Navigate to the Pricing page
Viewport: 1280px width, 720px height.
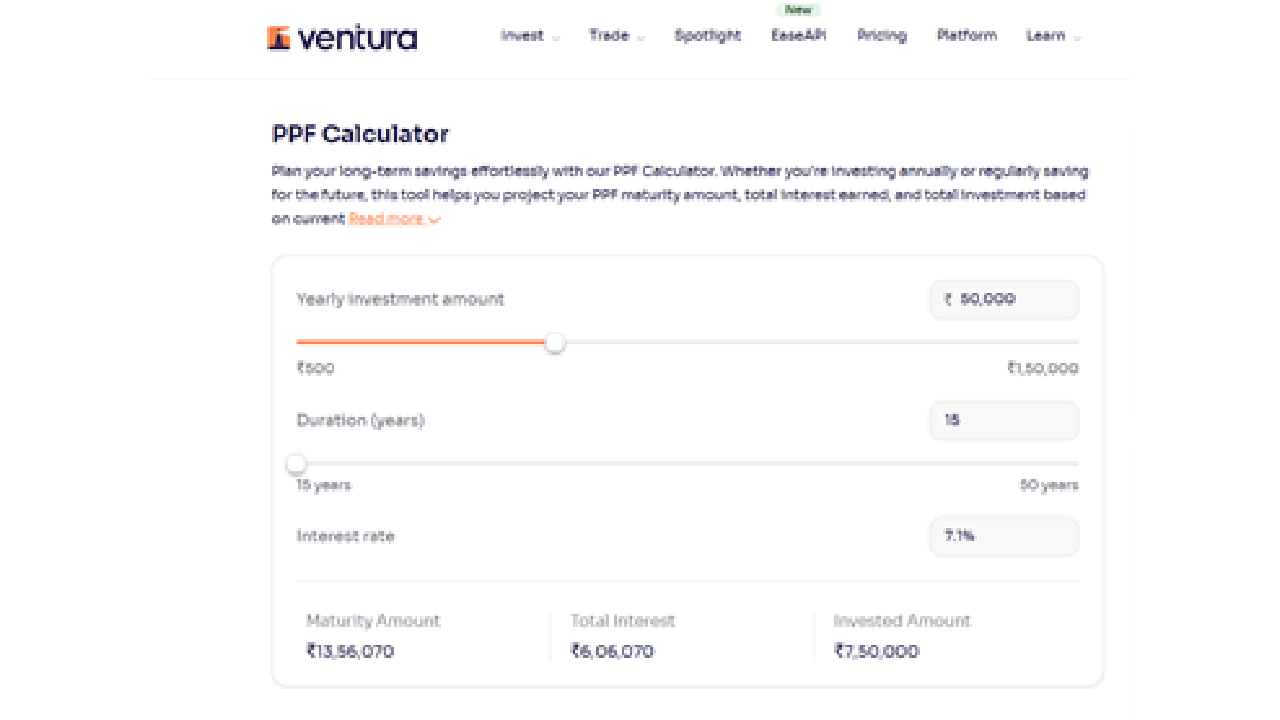[x=882, y=36]
